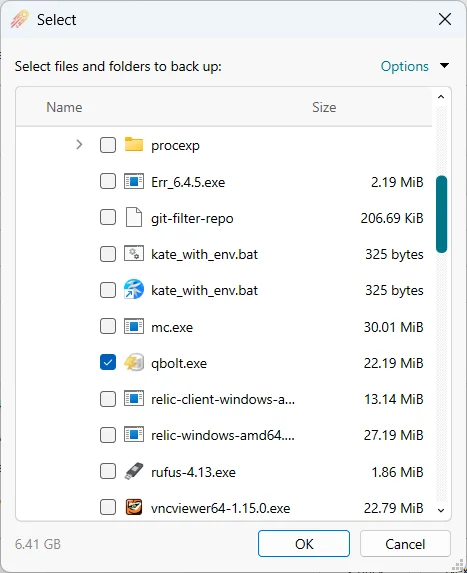The width and height of the screenshot is (467, 573).
Task: Uncheck the qbolt.exe checkbox
Action: (x=108, y=363)
